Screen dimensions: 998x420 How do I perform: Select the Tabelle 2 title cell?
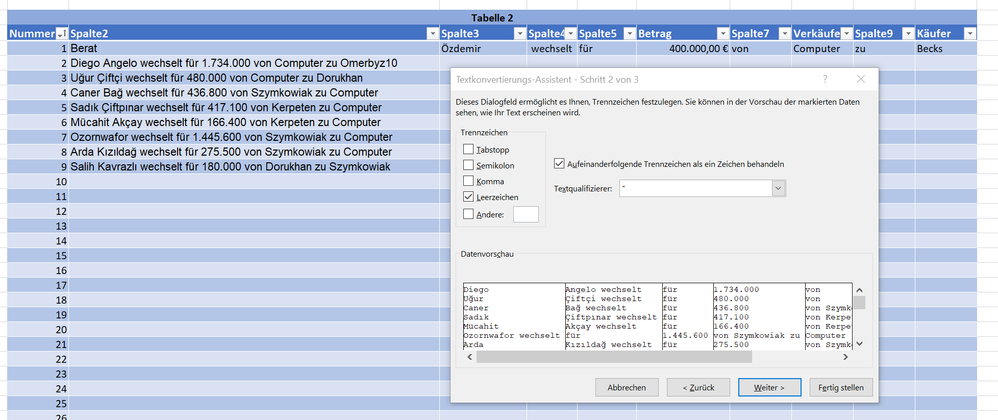(x=492, y=18)
